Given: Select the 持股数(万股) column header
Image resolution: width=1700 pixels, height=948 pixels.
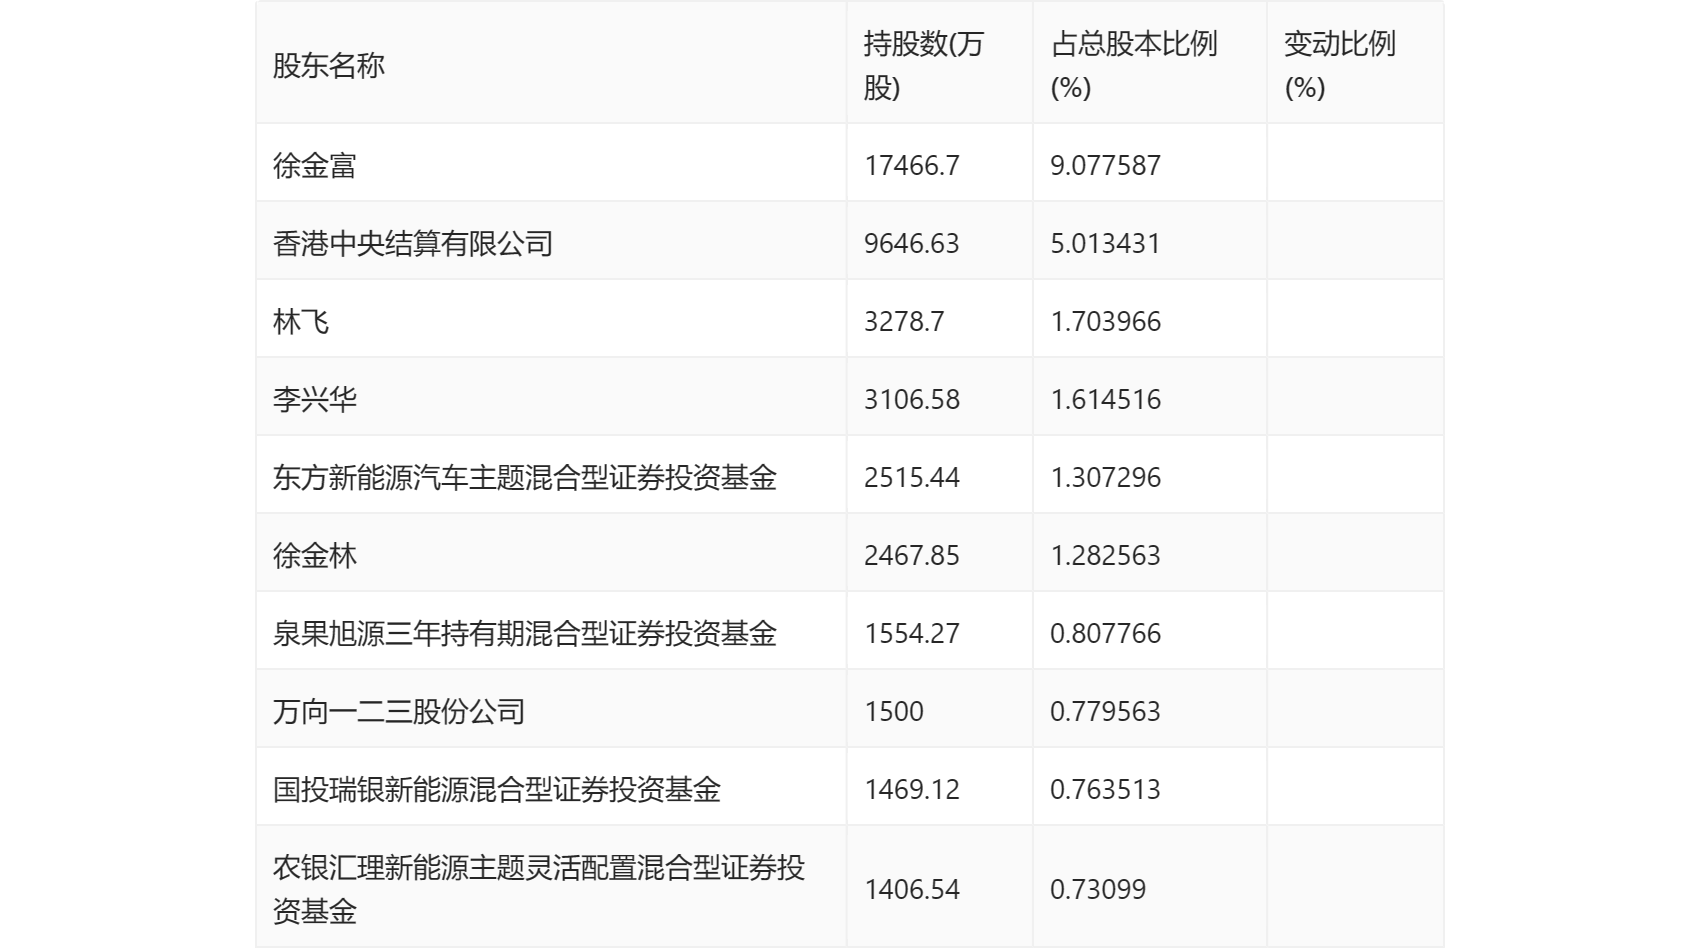Looking at the screenshot, I should (x=924, y=66).
